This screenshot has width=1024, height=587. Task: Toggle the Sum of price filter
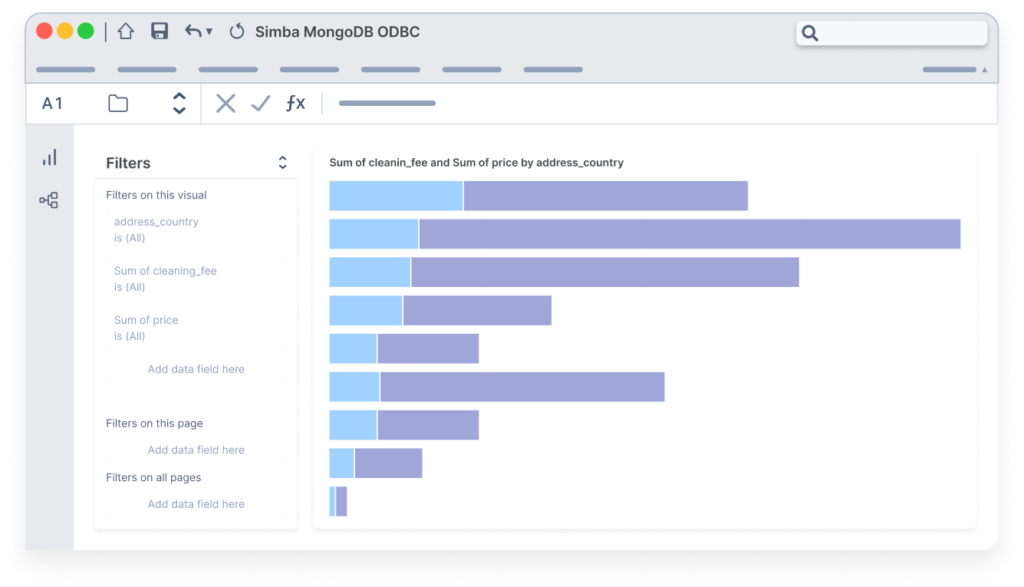195,327
